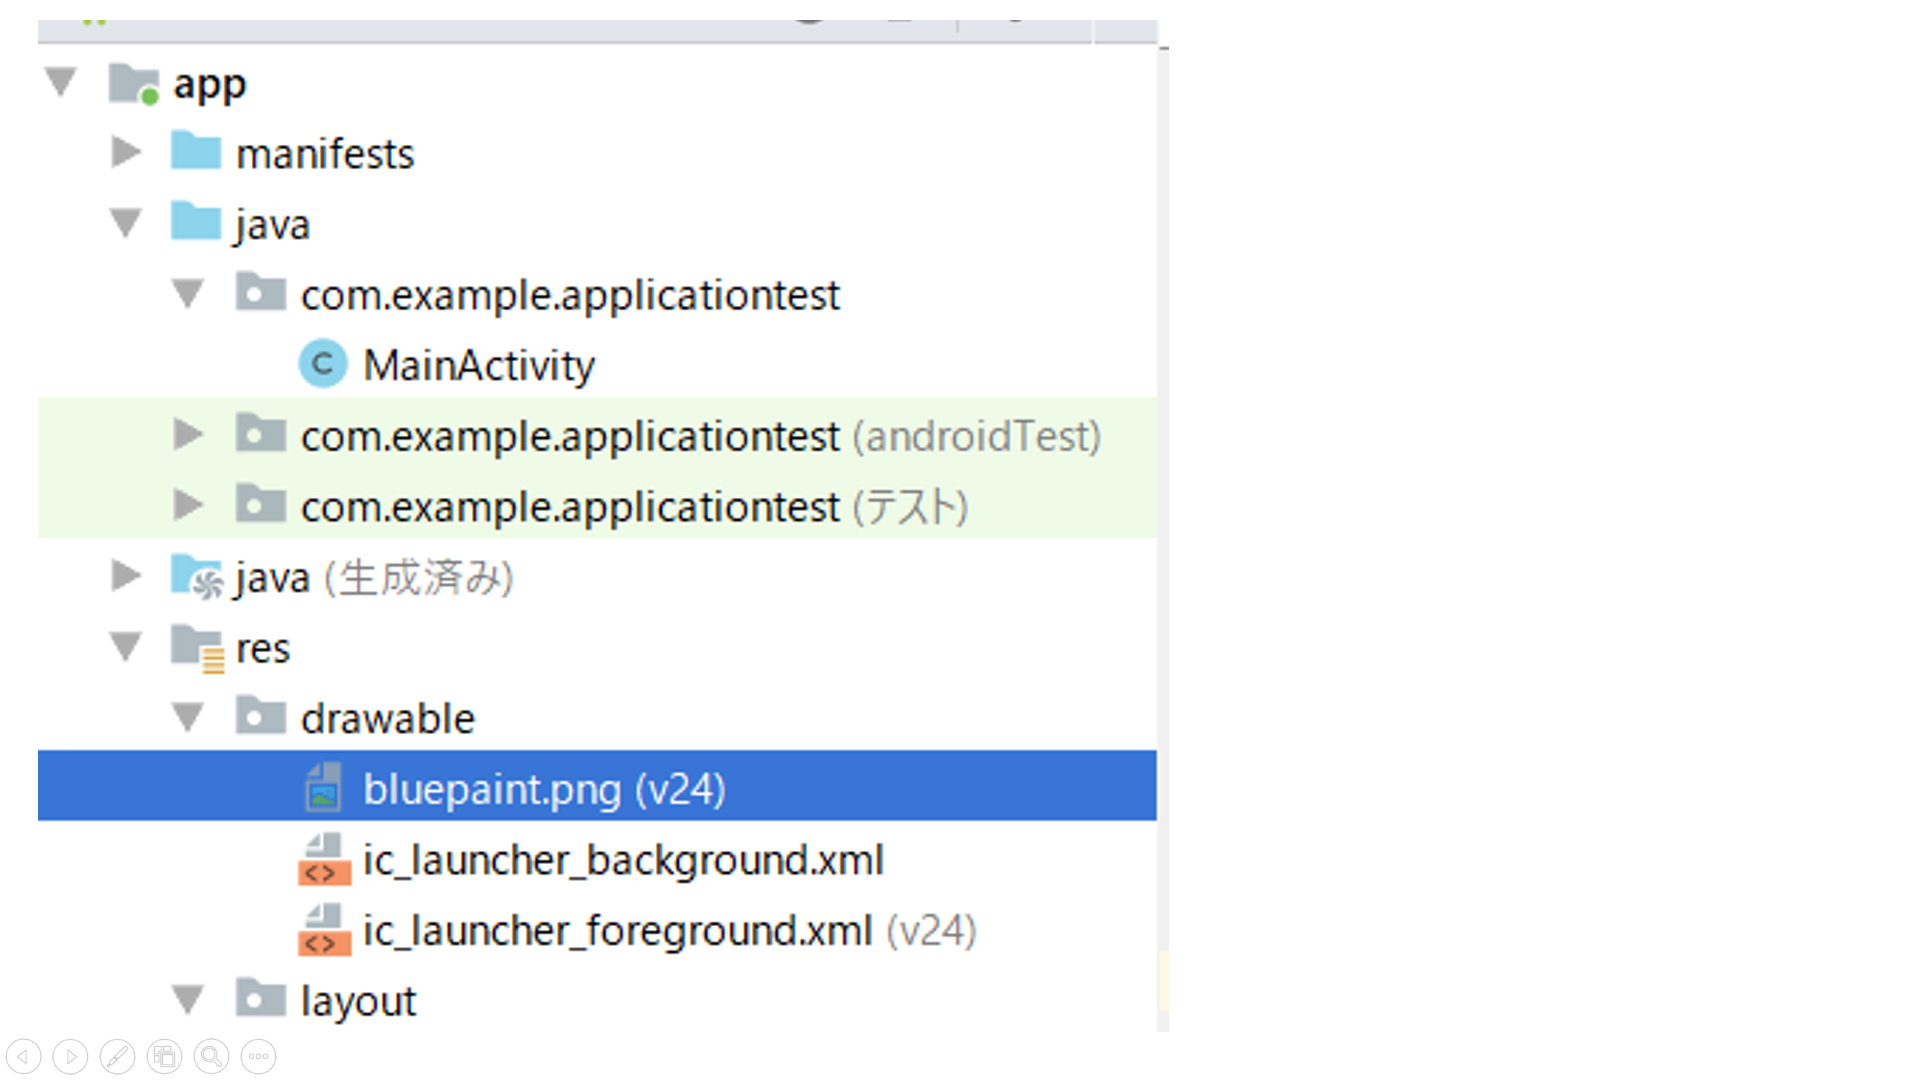Click the layout folder icon
Viewport: 1920px width, 1080px height.
click(x=260, y=998)
